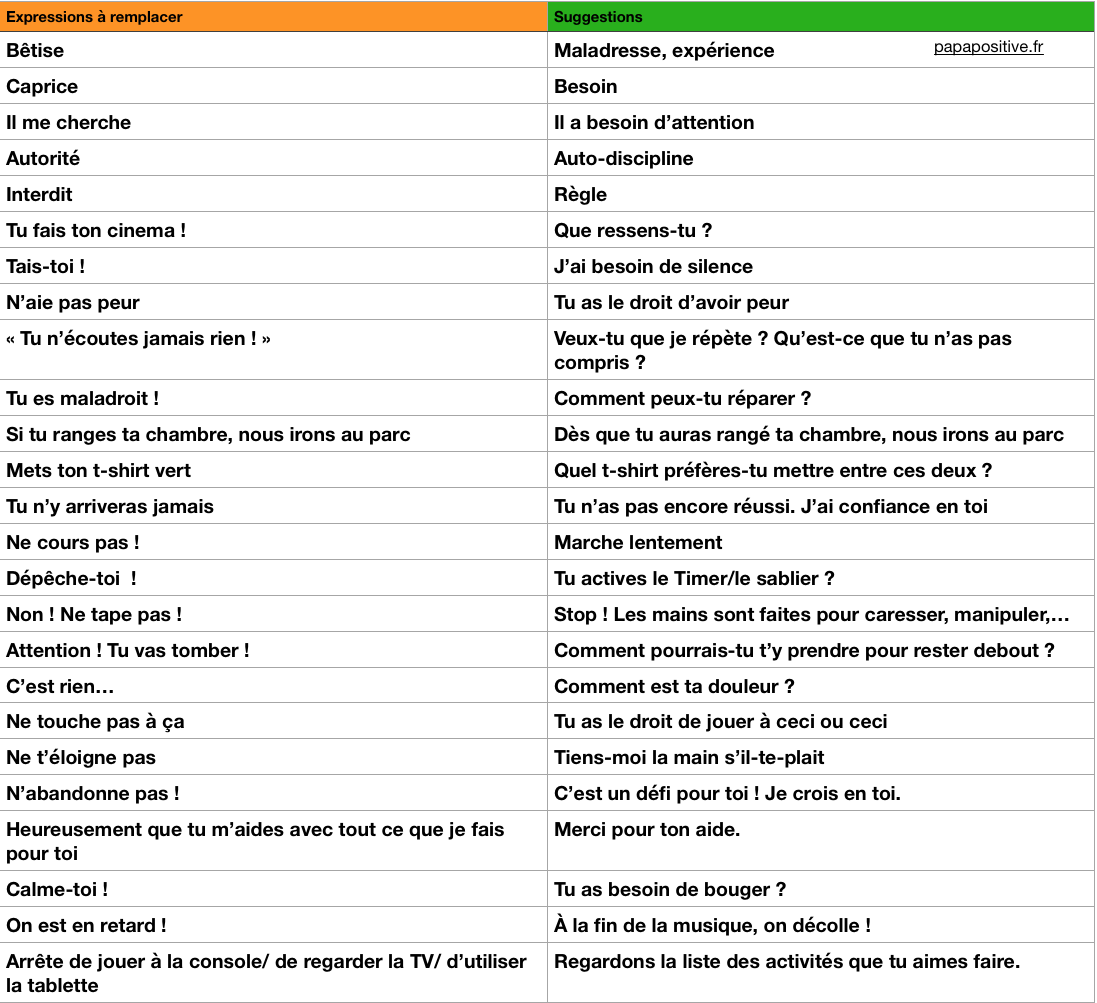Click the 'Marche lentement' suggestion cell

coord(638,542)
